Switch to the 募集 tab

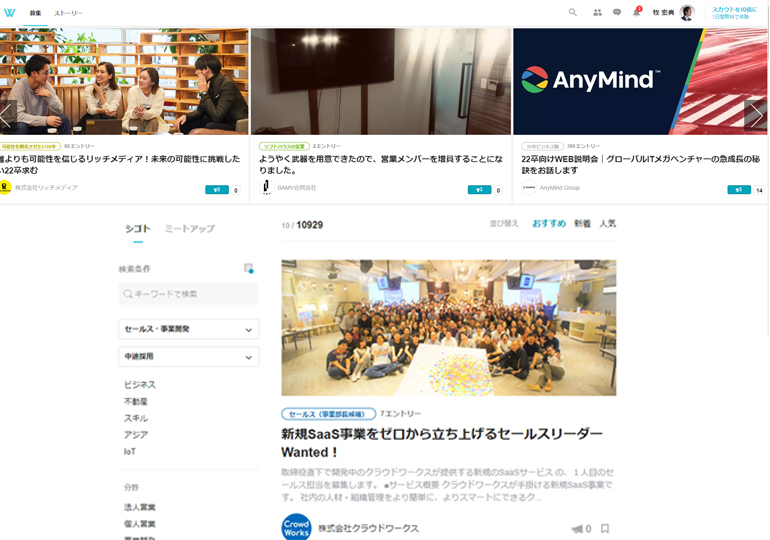click(35, 13)
